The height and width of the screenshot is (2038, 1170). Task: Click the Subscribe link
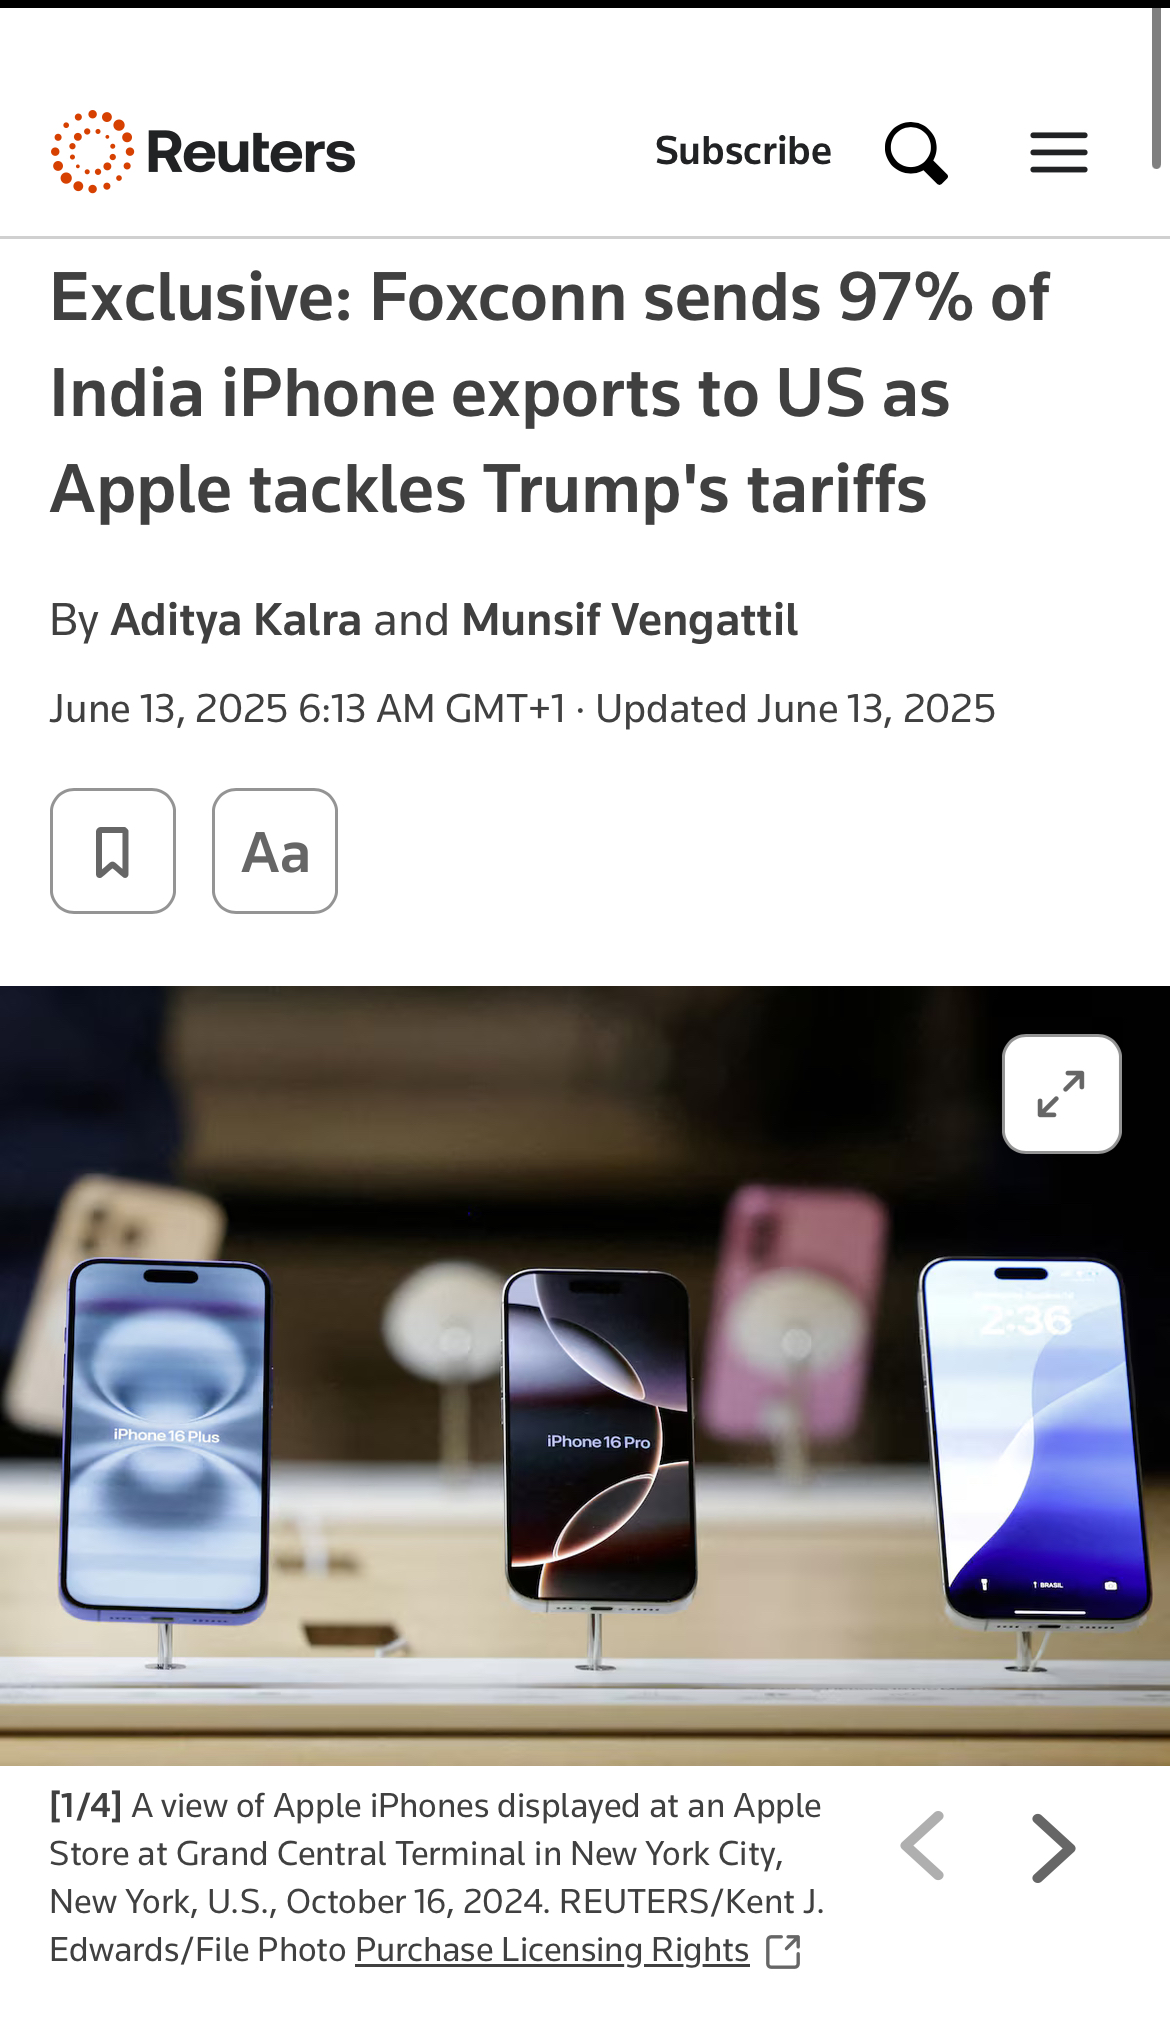point(743,151)
